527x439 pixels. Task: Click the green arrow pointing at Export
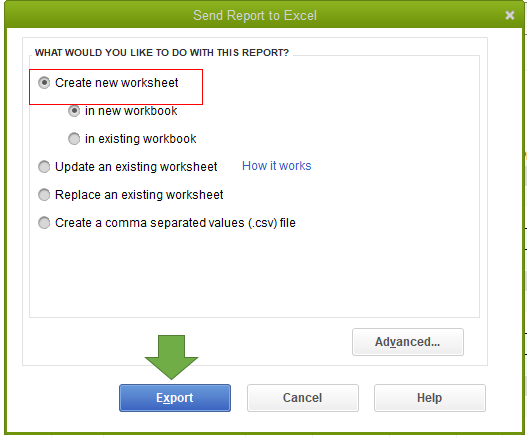click(171, 357)
